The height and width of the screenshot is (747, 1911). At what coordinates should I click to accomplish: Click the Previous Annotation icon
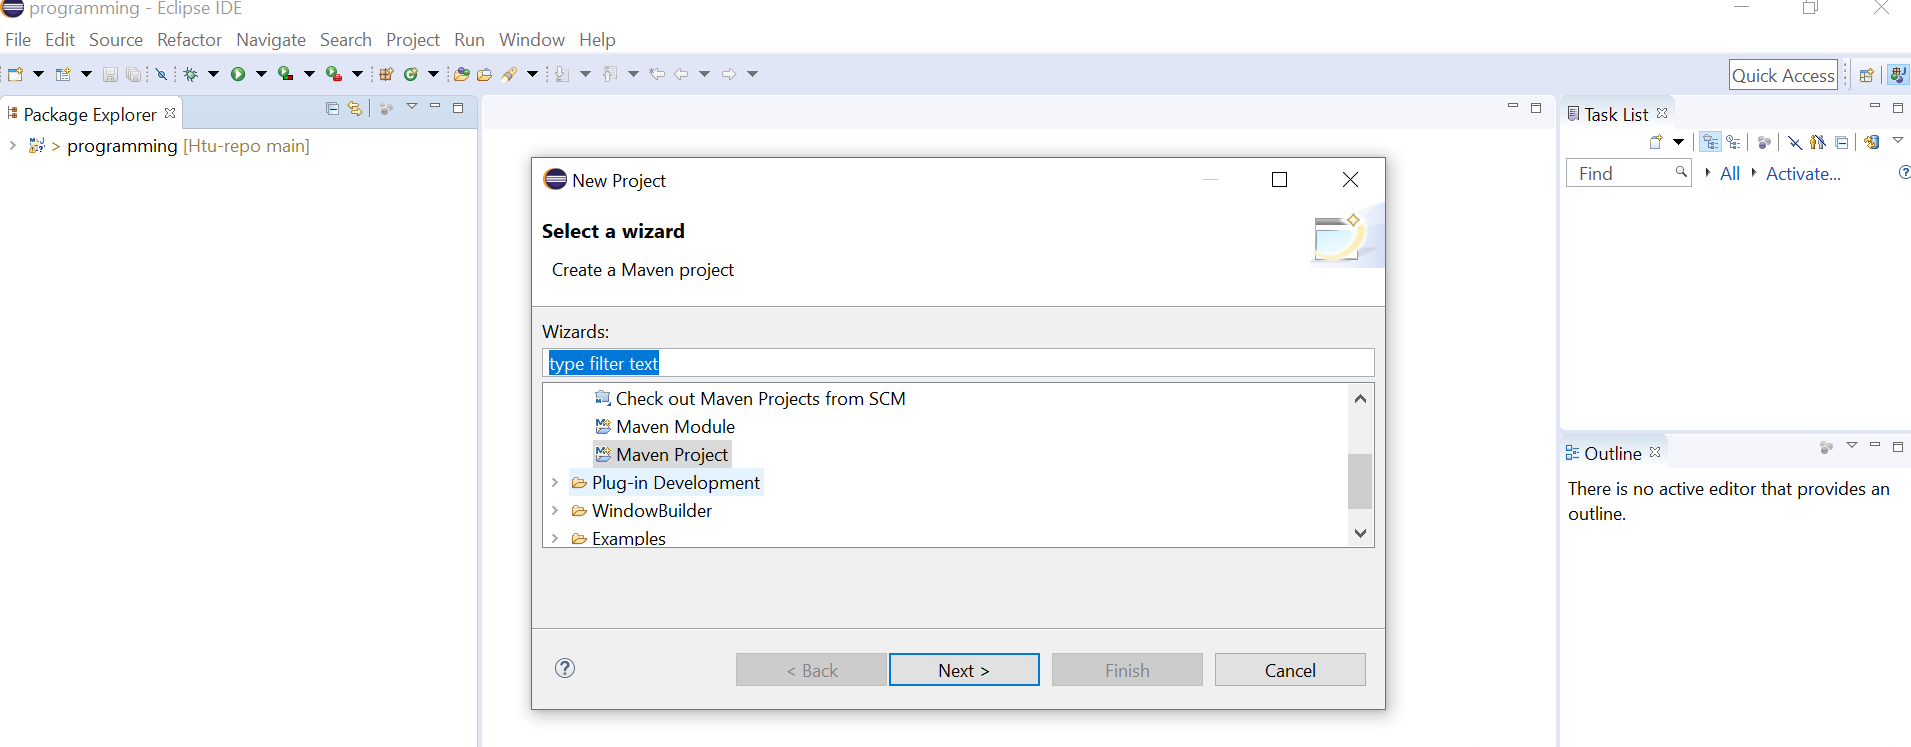click(x=610, y=74)
